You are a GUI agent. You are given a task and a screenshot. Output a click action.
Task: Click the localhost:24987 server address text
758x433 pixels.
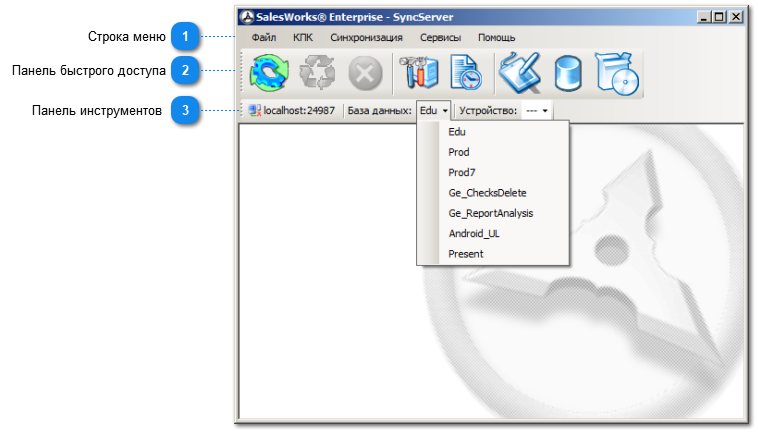point(299,111)
